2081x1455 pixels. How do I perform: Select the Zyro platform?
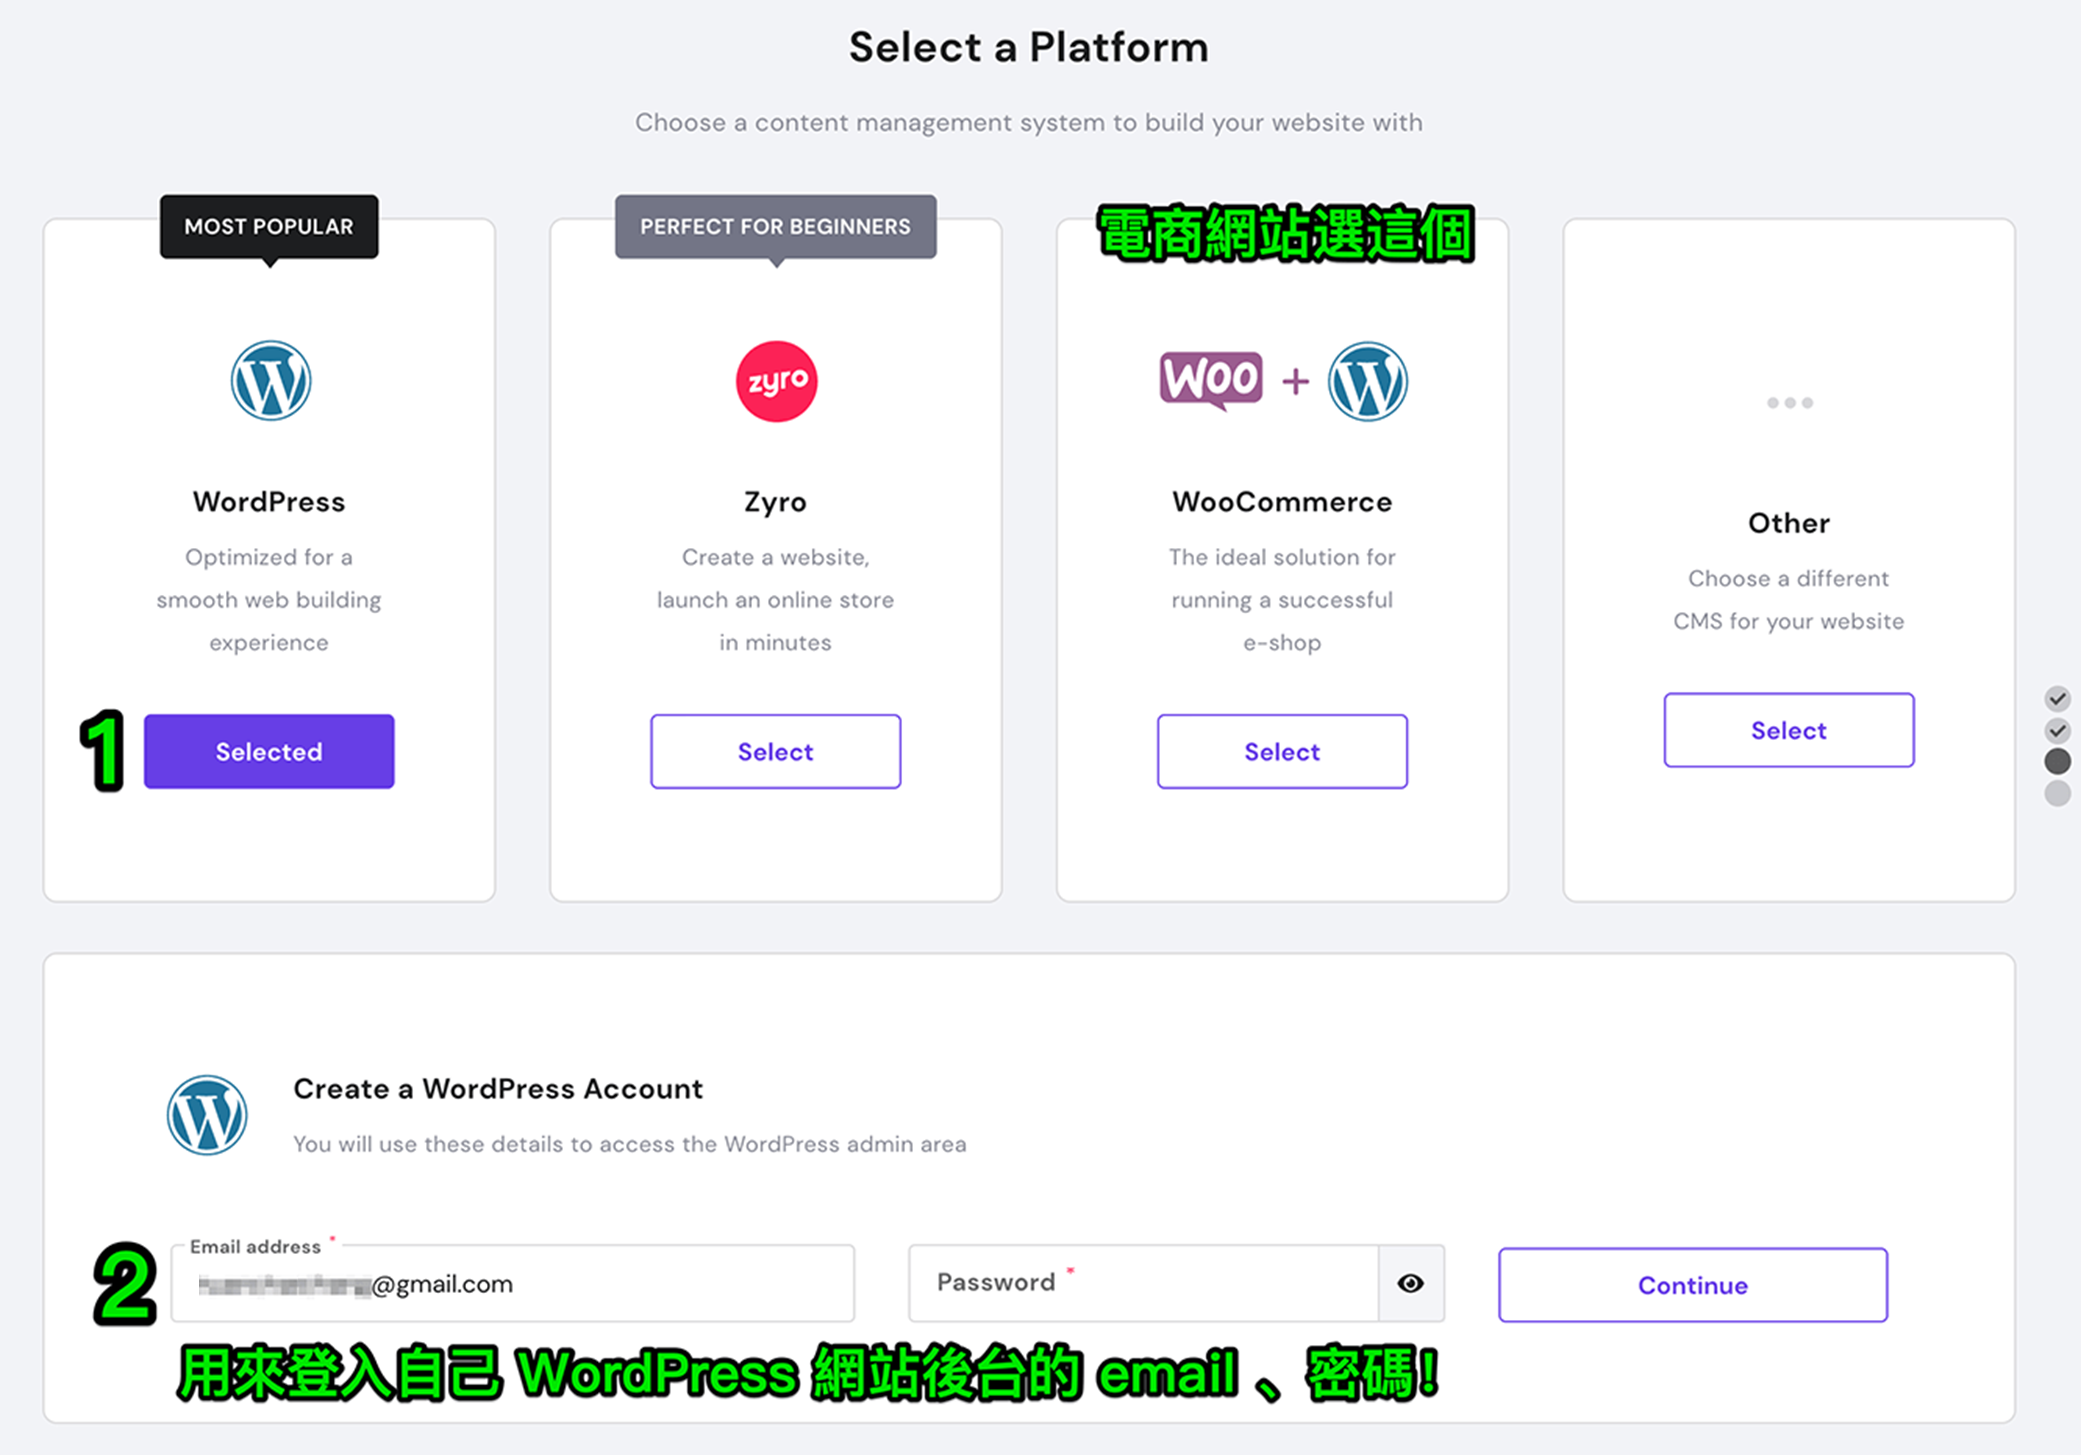pyautogui.click(x=775, y=751)
